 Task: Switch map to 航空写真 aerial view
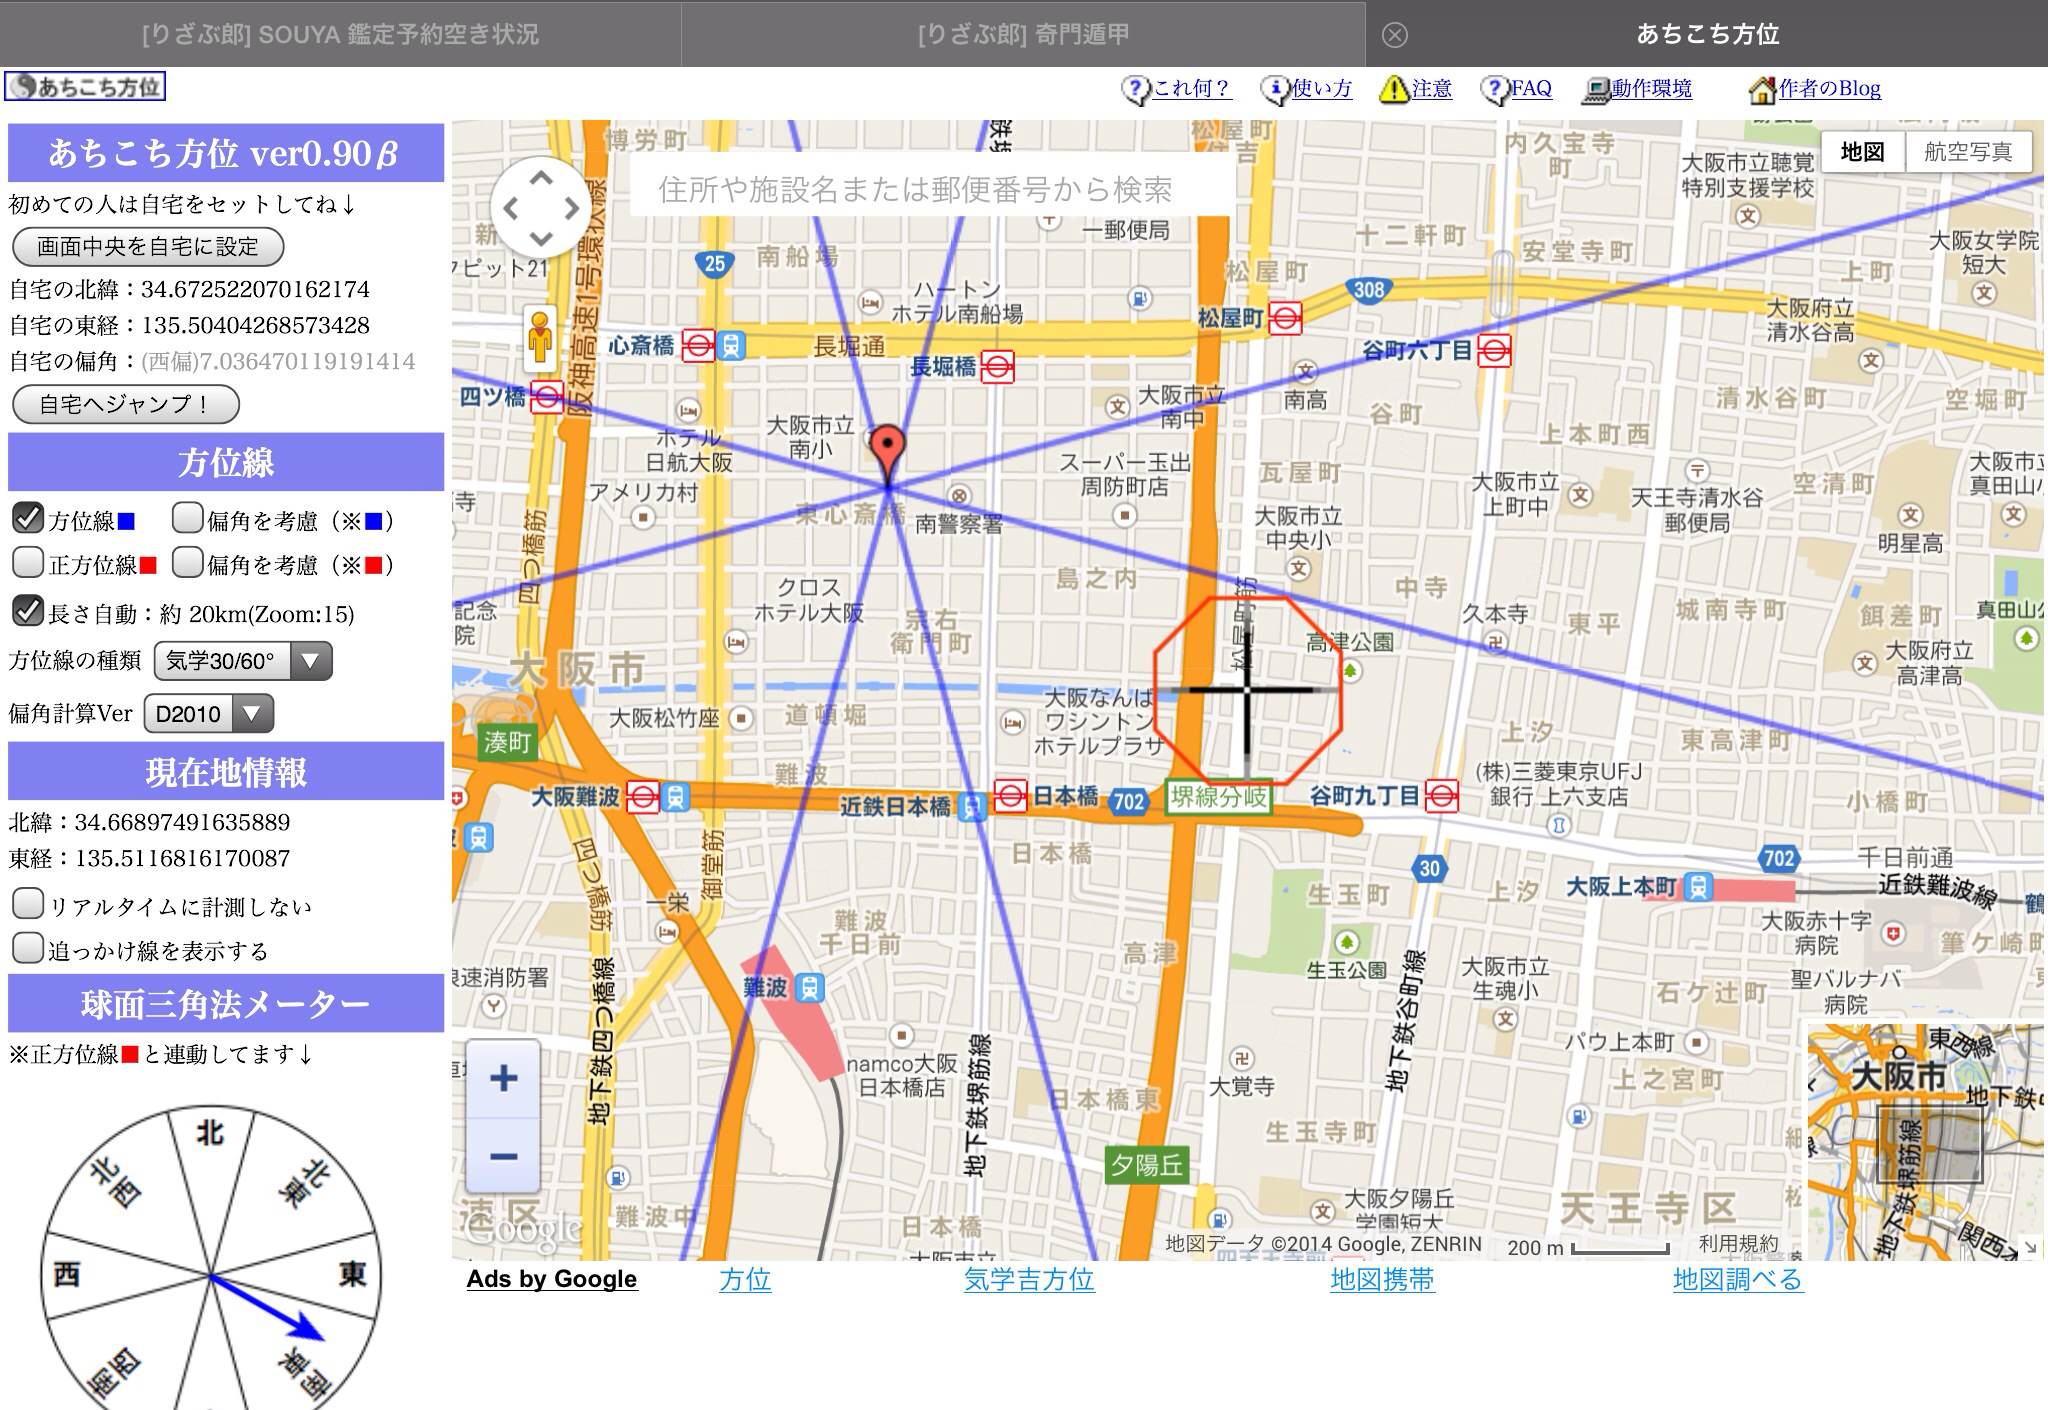[x=1967, y=152]
